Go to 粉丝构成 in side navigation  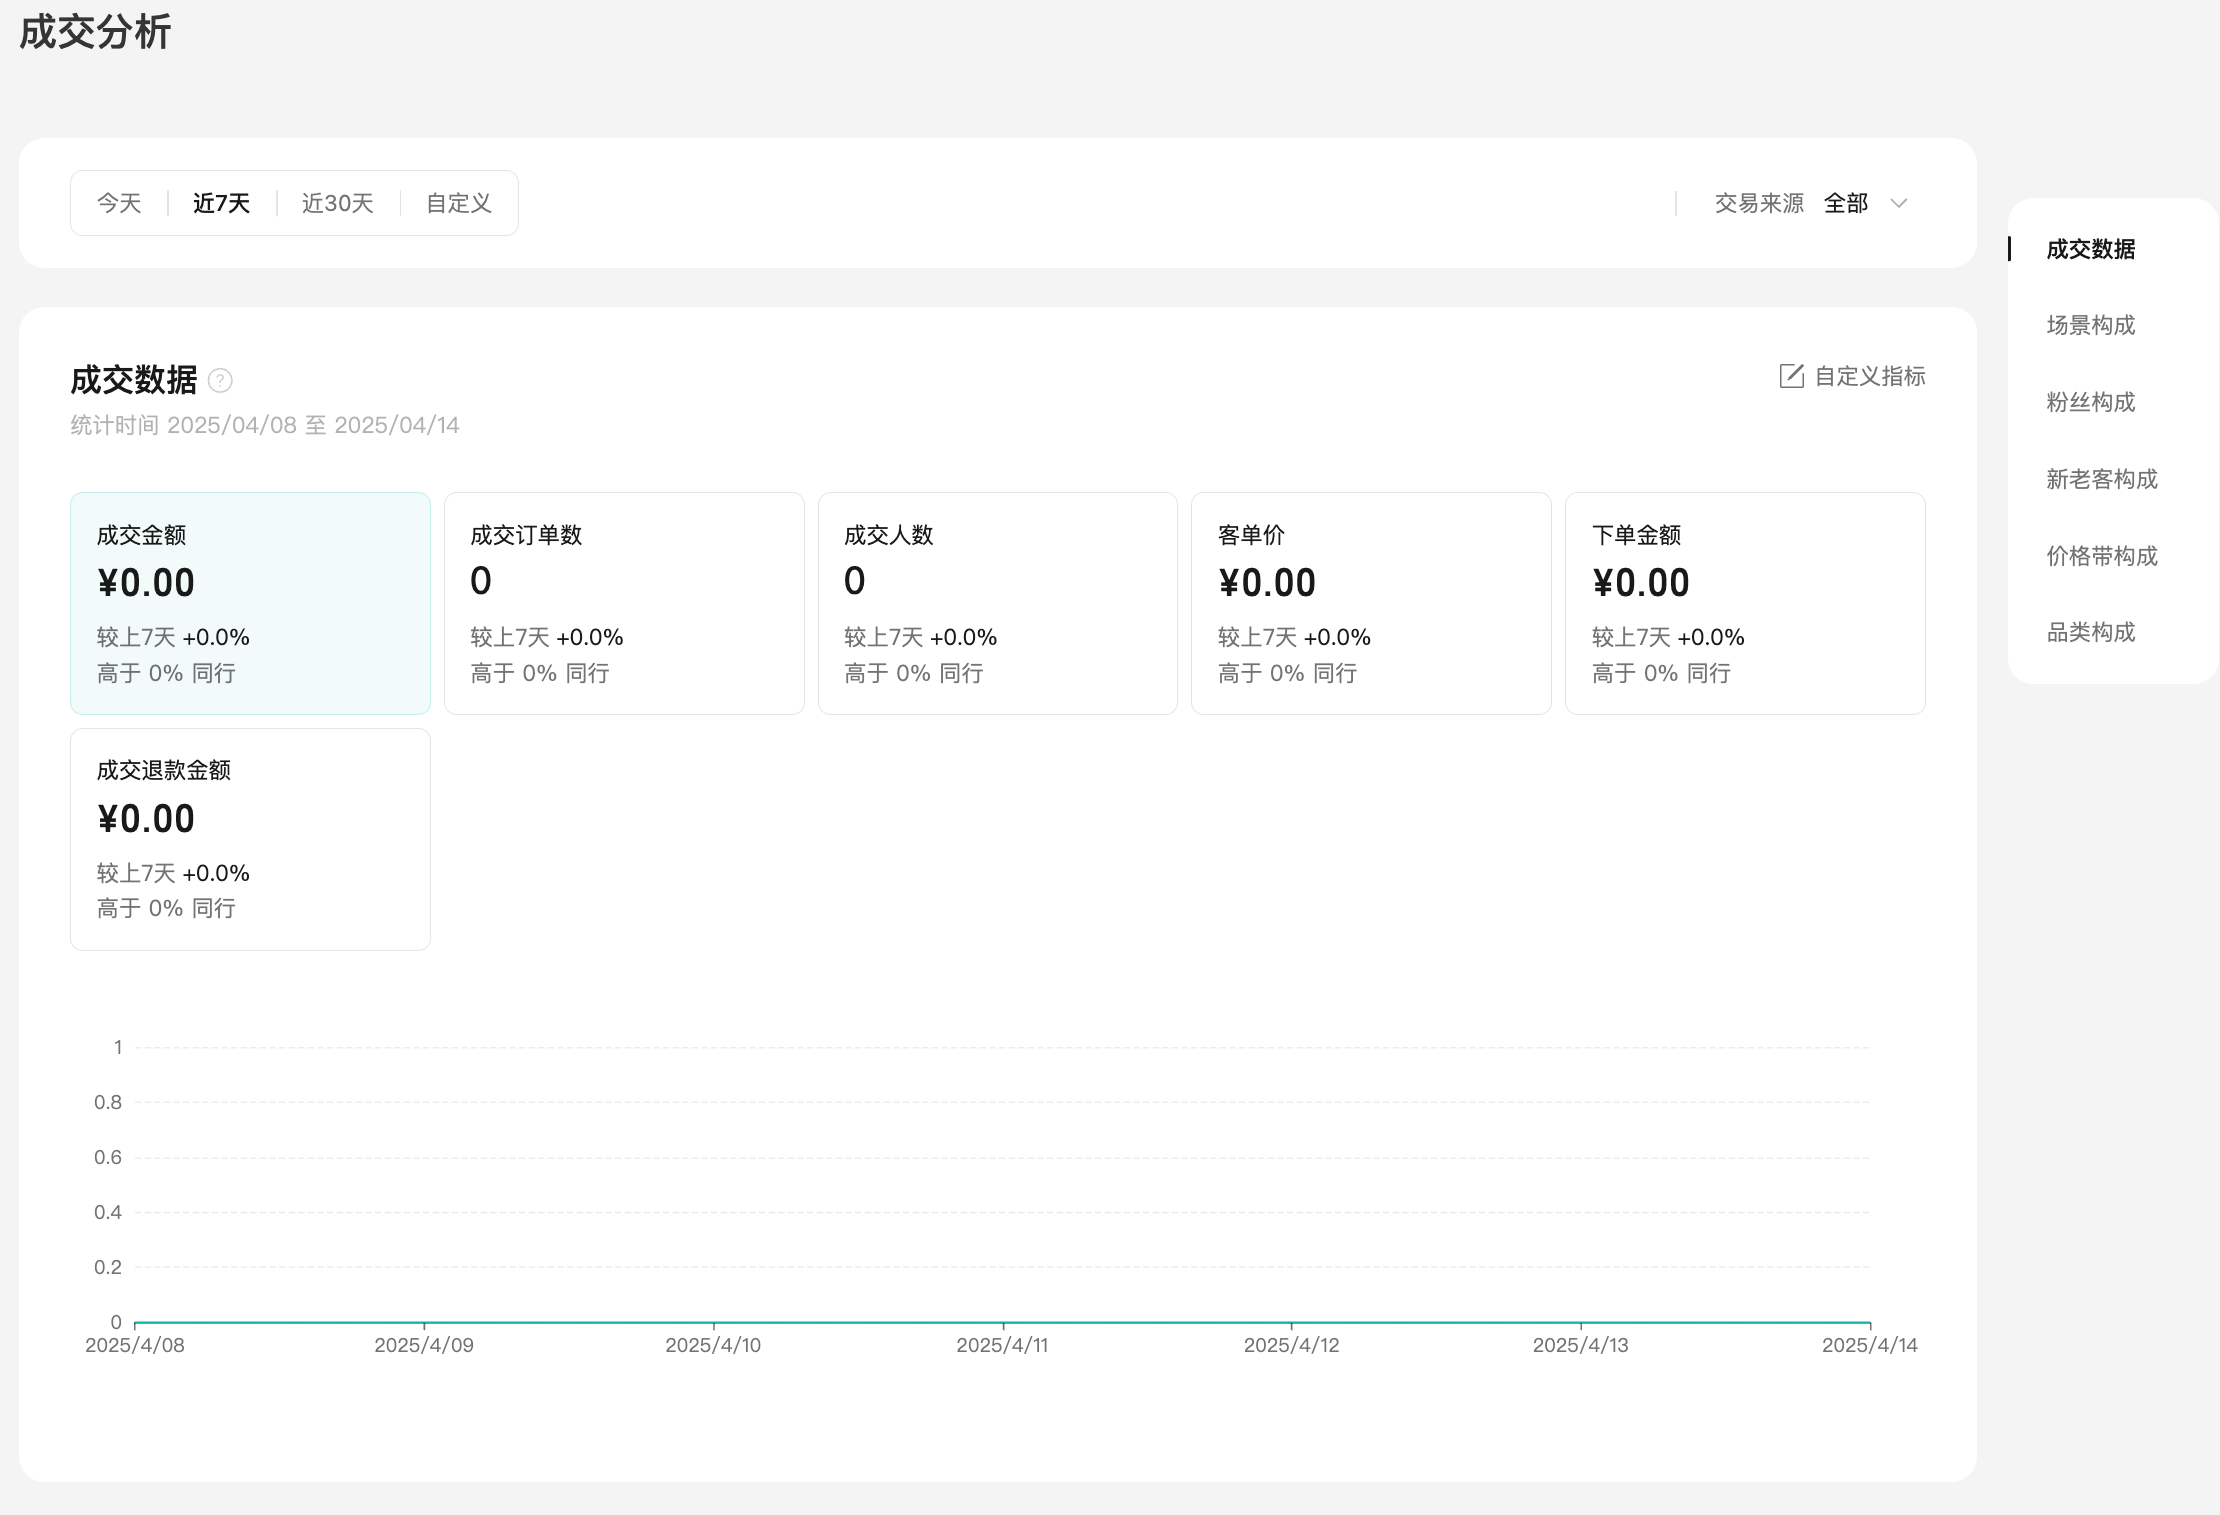[x=2090, y=402]
